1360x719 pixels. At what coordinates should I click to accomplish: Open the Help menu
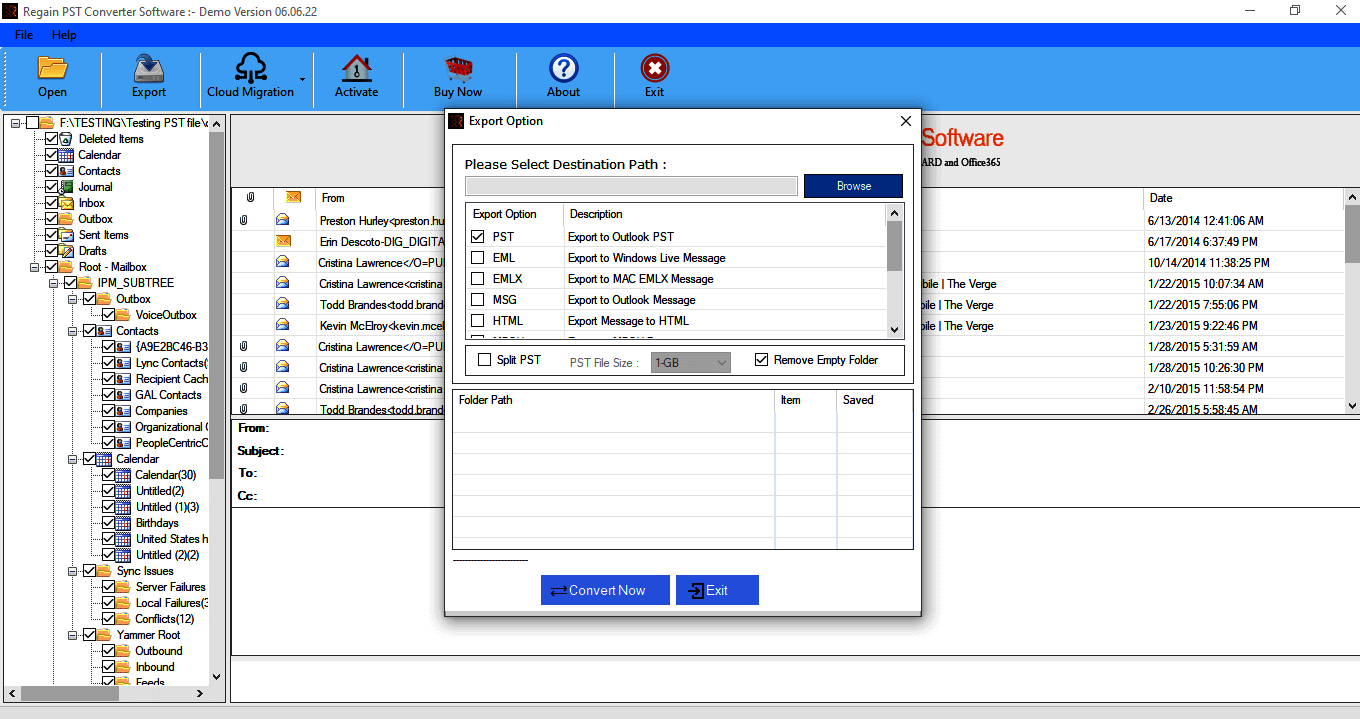pyautogui.click(x=64, y=35)
